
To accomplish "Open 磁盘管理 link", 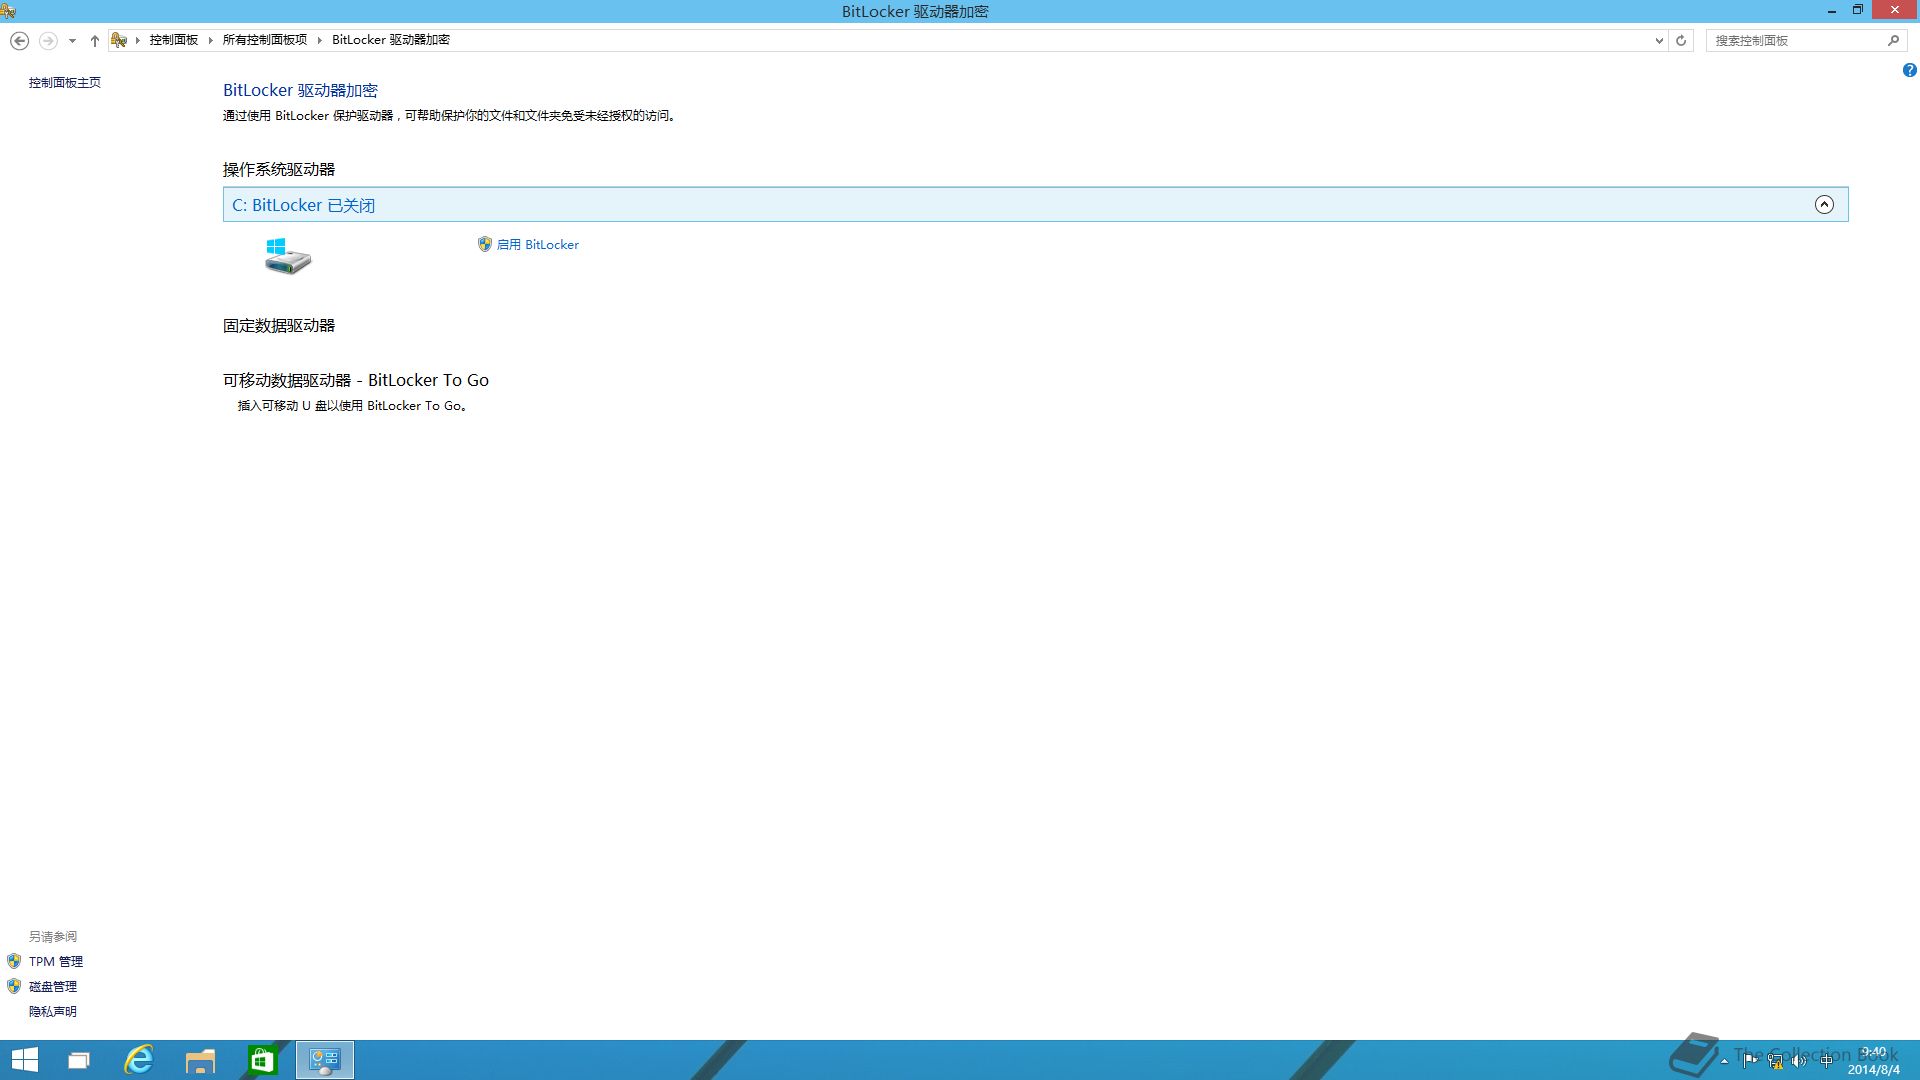I will pyautogui.click(x=53, y=987).
